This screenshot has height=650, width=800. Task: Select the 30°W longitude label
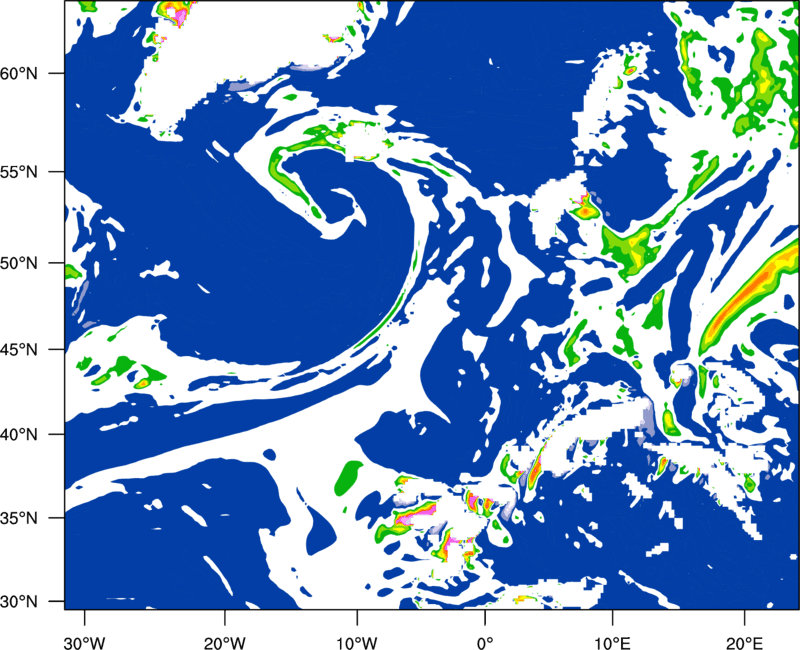point(84,643)
